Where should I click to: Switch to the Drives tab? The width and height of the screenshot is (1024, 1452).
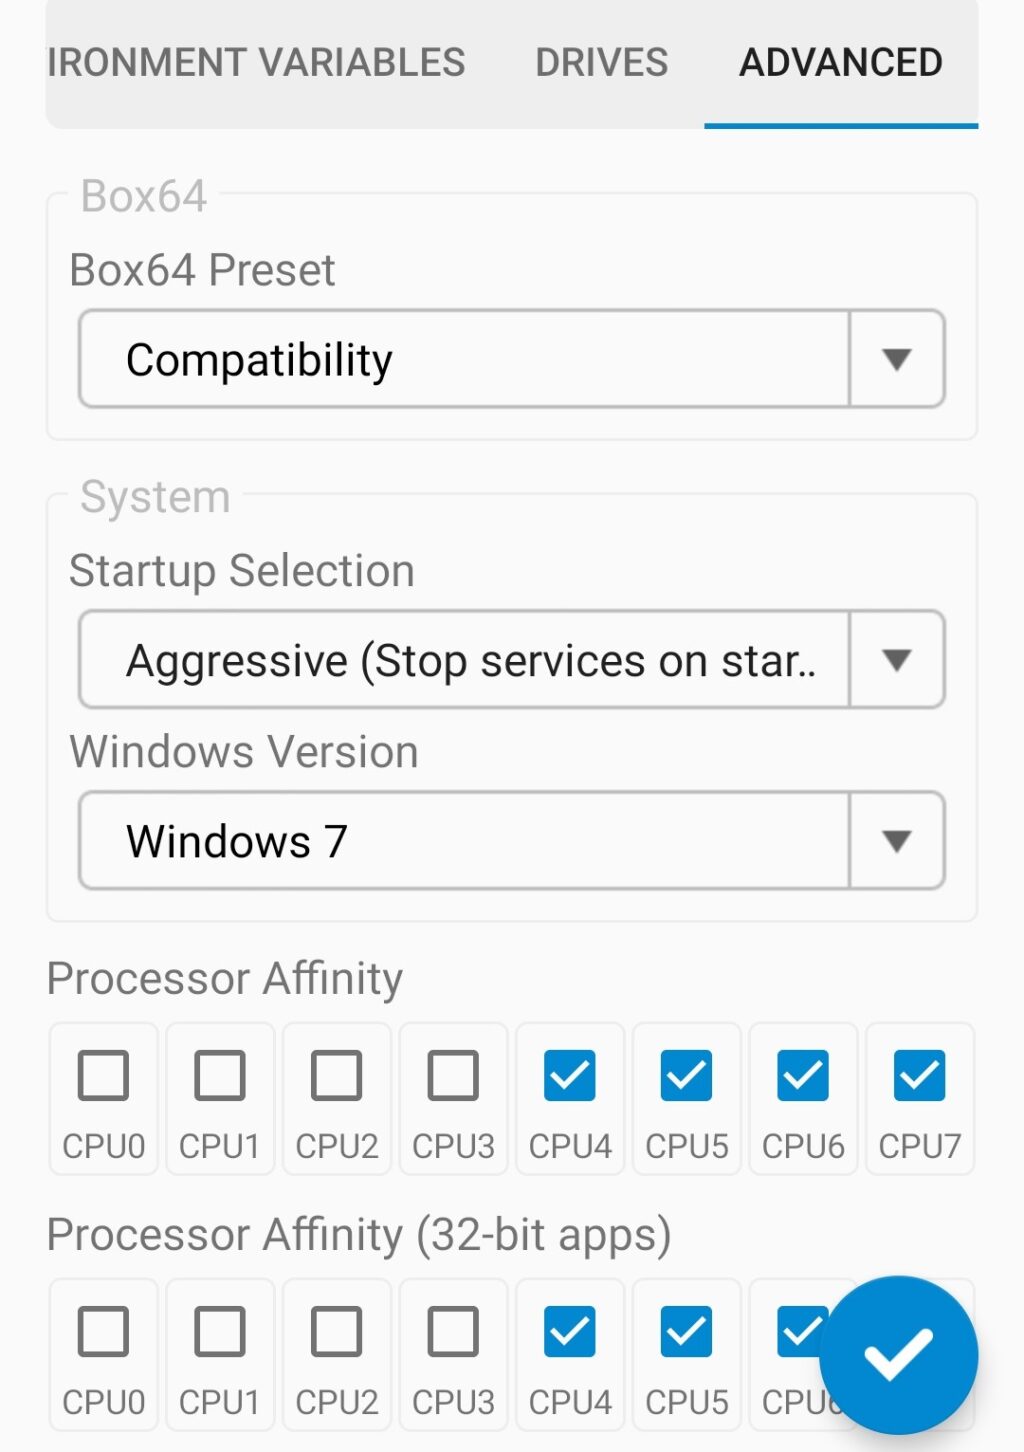point(600,62)
